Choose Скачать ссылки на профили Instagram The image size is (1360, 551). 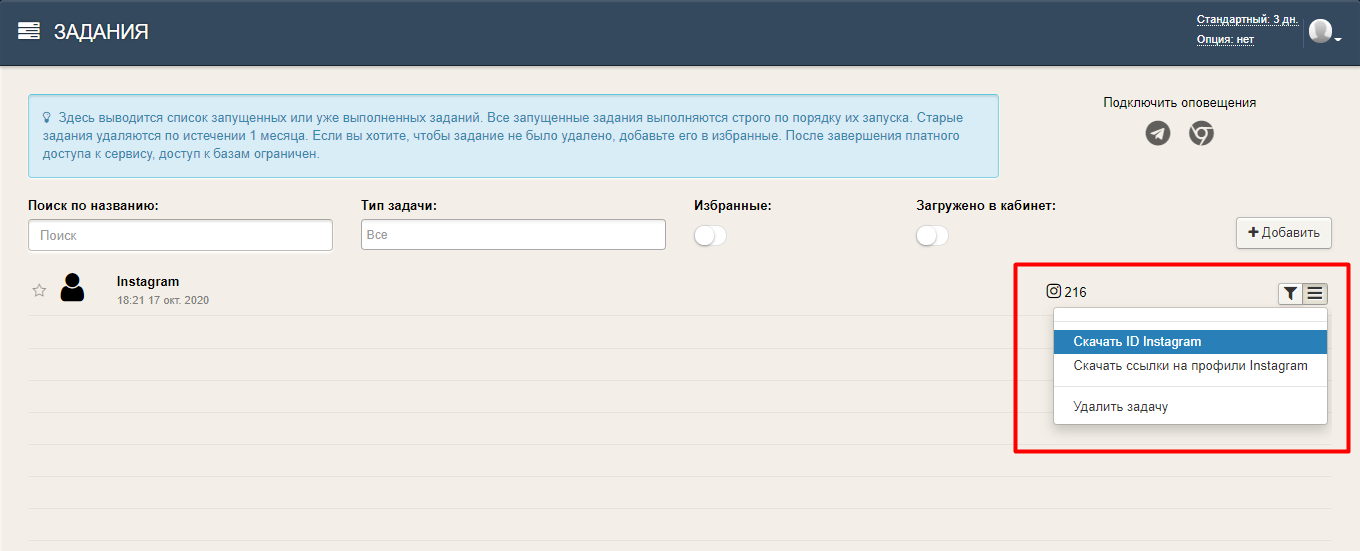[x=1189, y=366]
